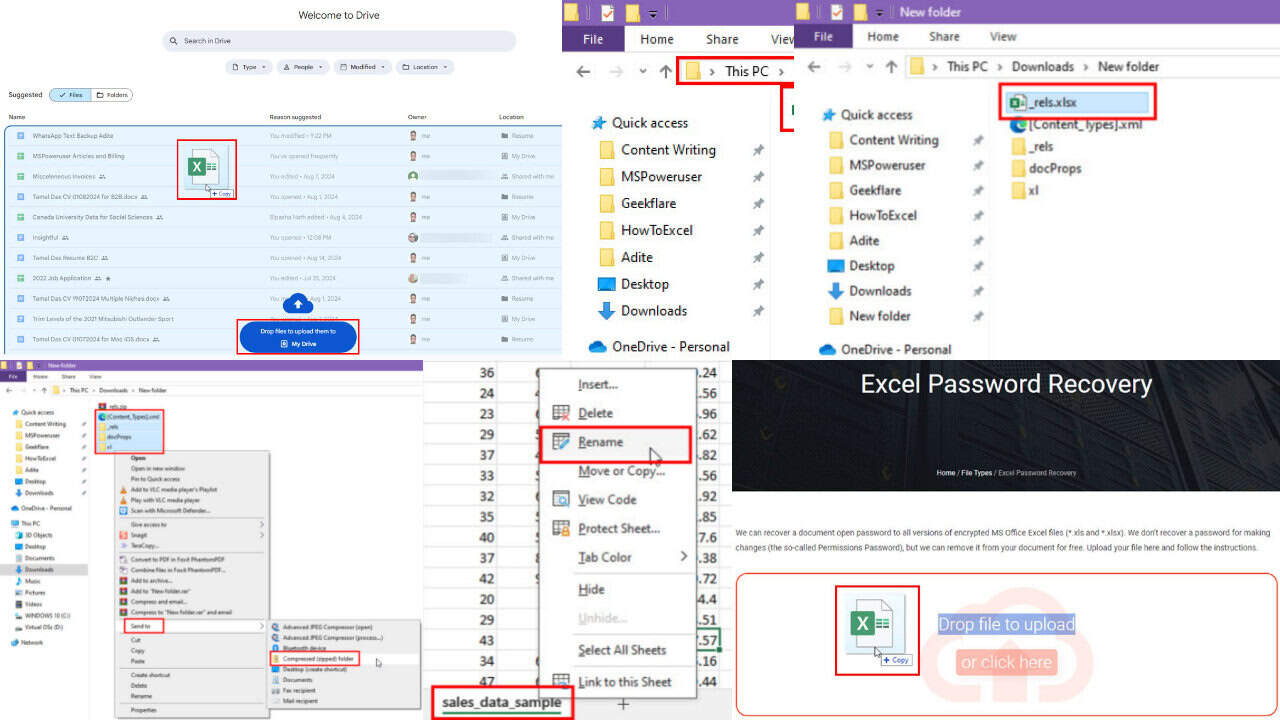The width and height of the screenshot is (1280, 720).
Task: Click the Home breadcrumb link on the Excel Password Recovery page
Action: 946,473
